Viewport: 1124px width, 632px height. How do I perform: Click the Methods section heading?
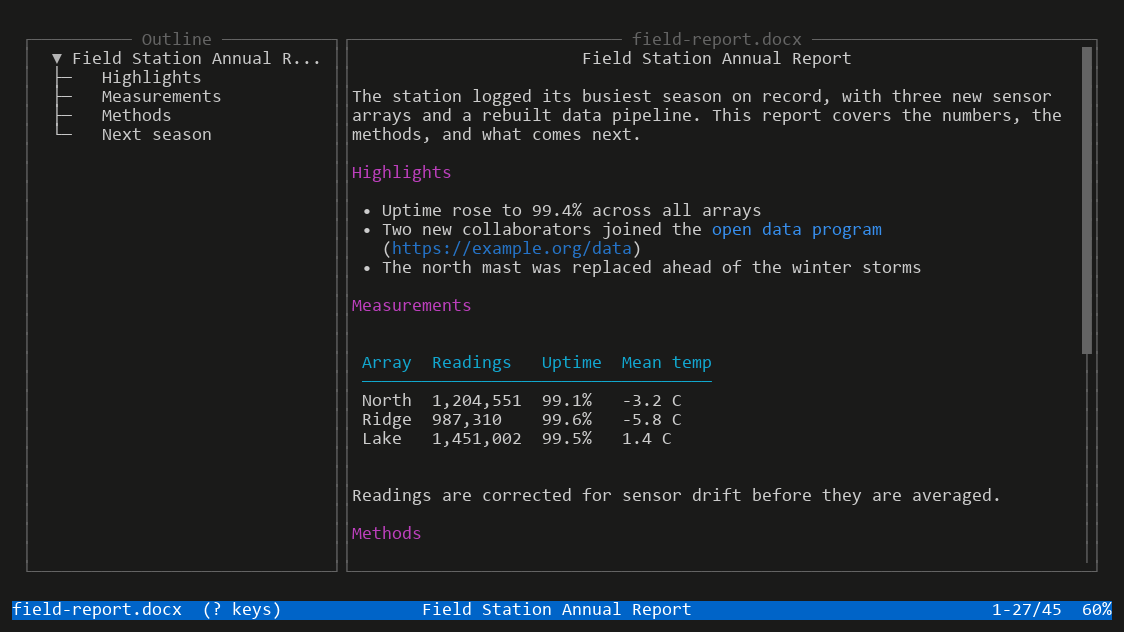[x=386, y=533]
